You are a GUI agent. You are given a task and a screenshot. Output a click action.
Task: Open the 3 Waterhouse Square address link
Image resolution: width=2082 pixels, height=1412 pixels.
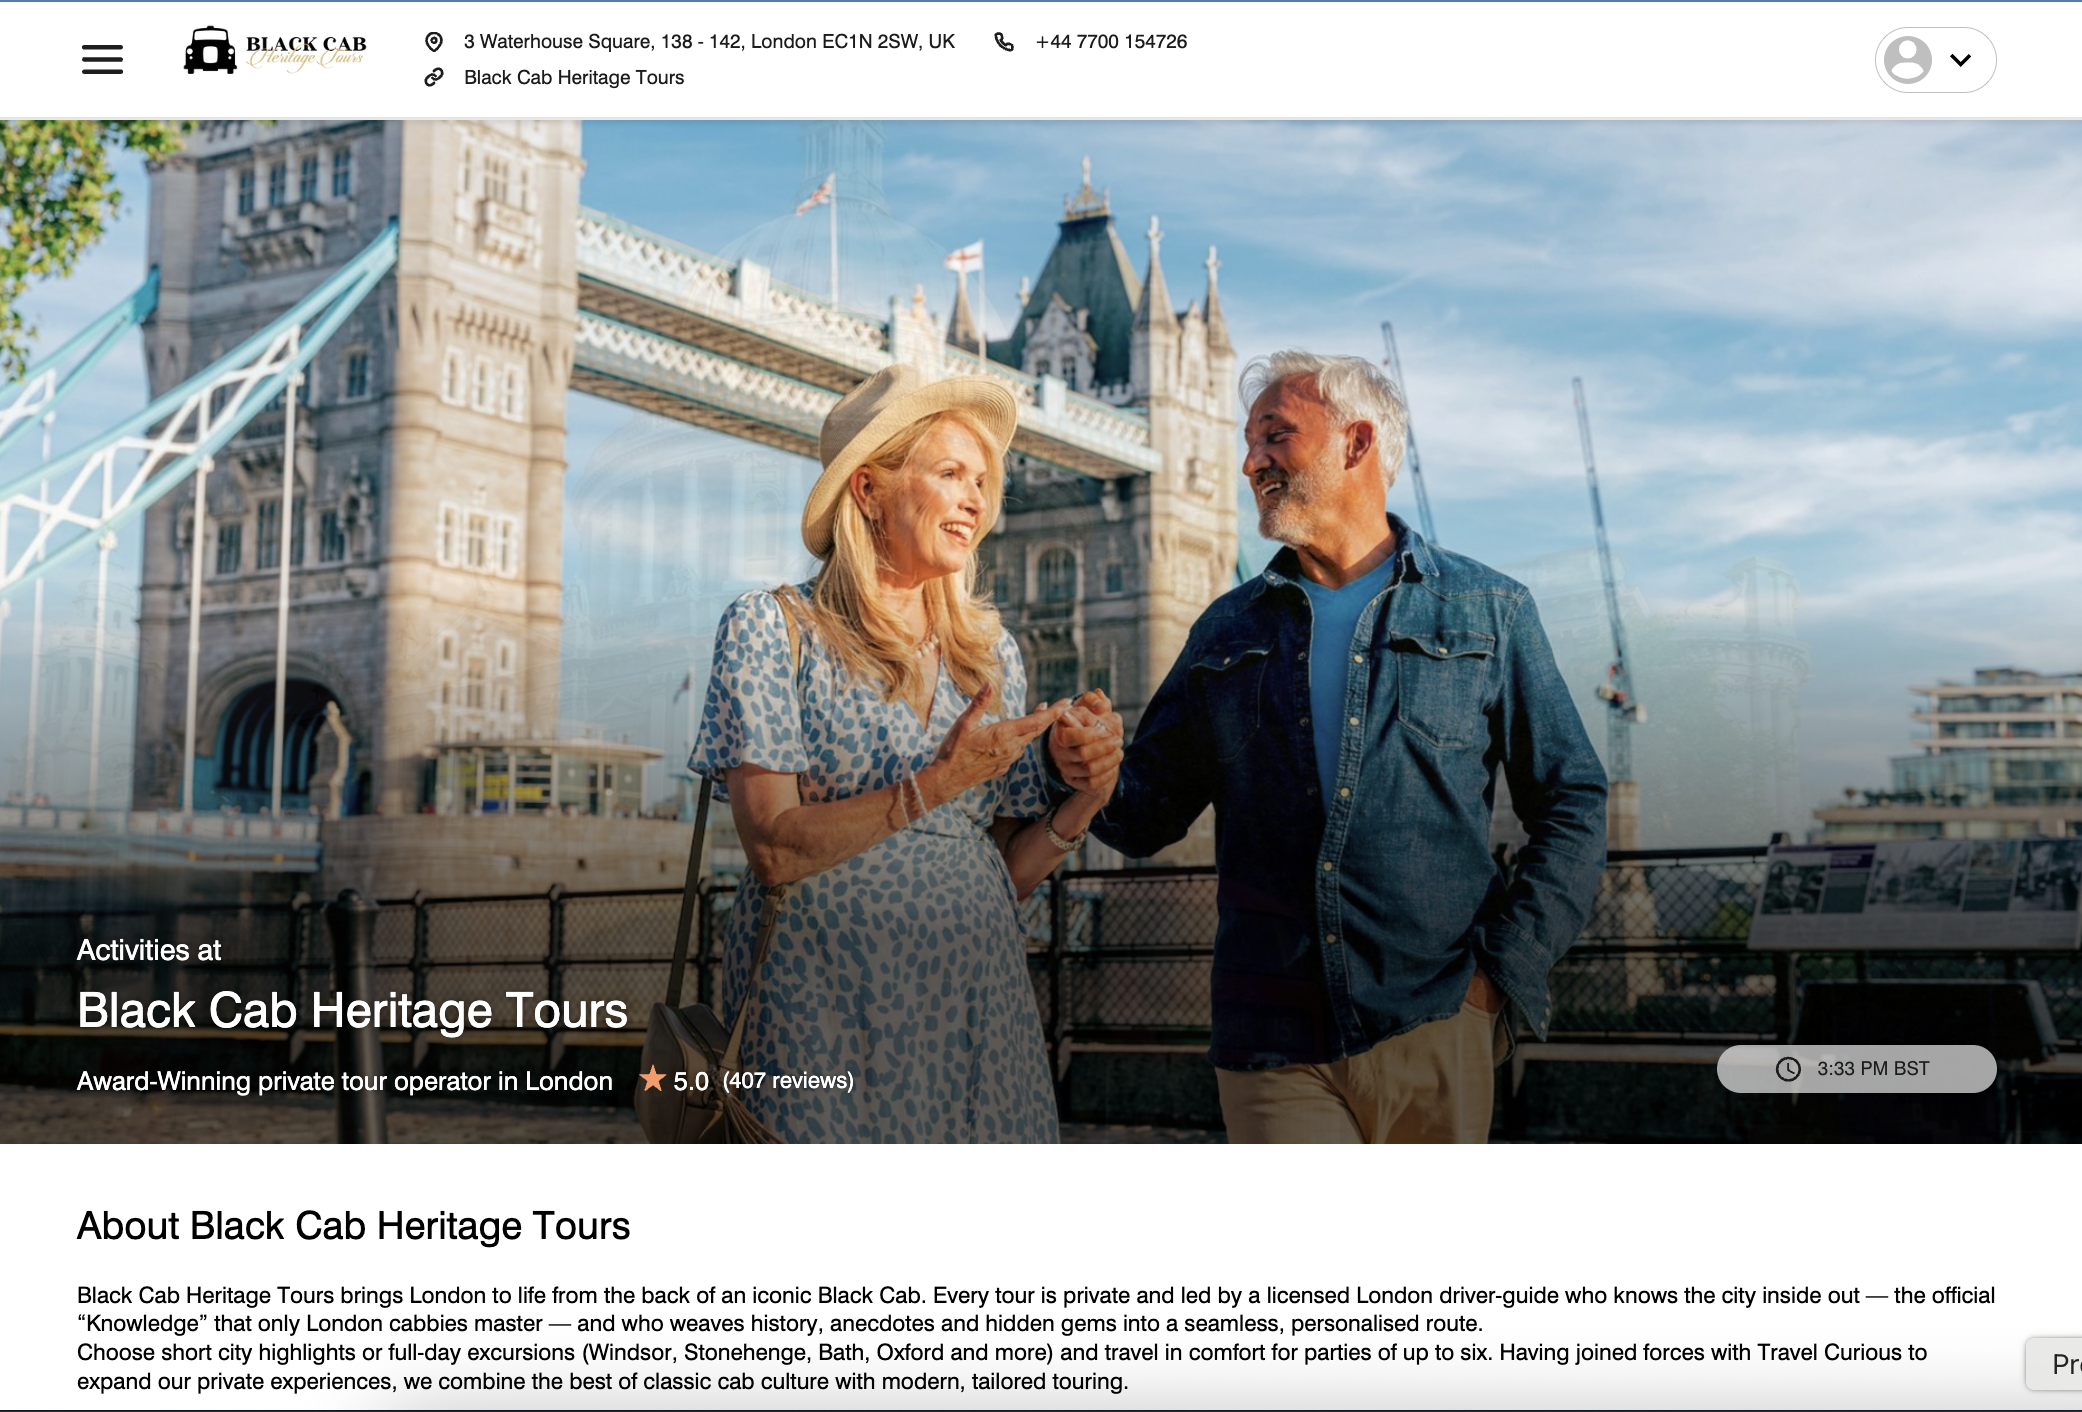[708, 42]
